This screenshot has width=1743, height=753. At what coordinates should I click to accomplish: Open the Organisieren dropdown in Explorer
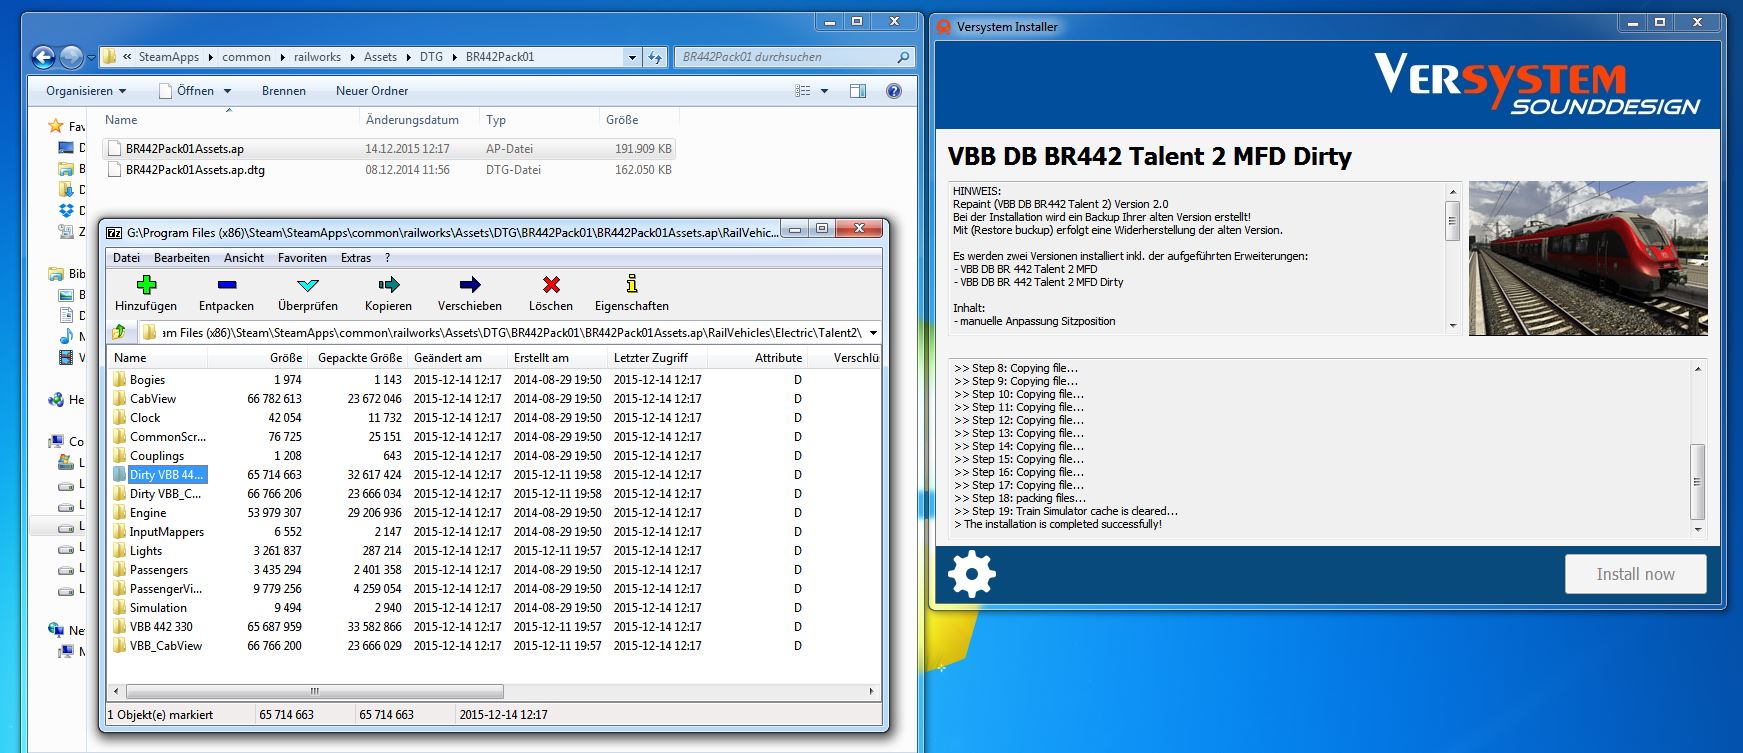(86, 91)
